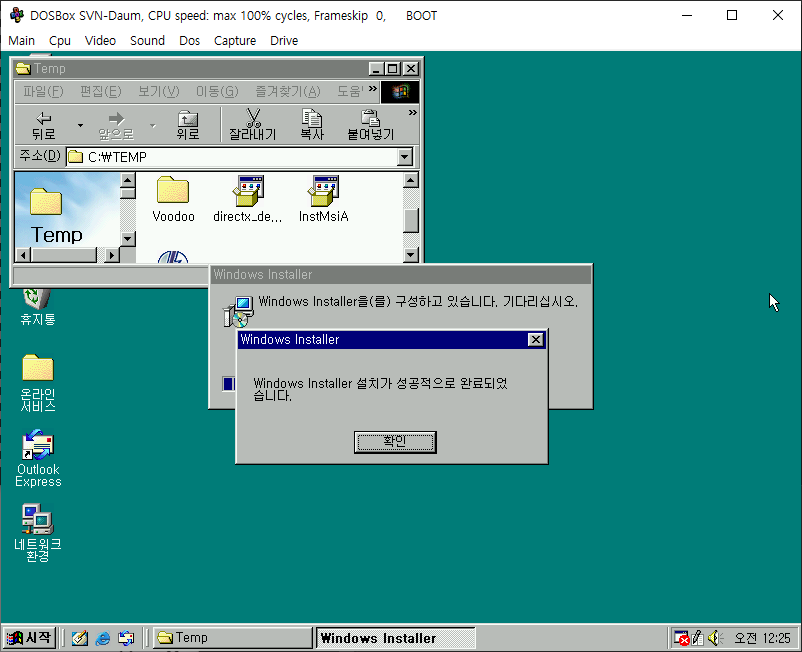Click the 복사 copy toolbar button
Image resolution: width=802 pixels, height=652 pixels.
coord(311,125)
